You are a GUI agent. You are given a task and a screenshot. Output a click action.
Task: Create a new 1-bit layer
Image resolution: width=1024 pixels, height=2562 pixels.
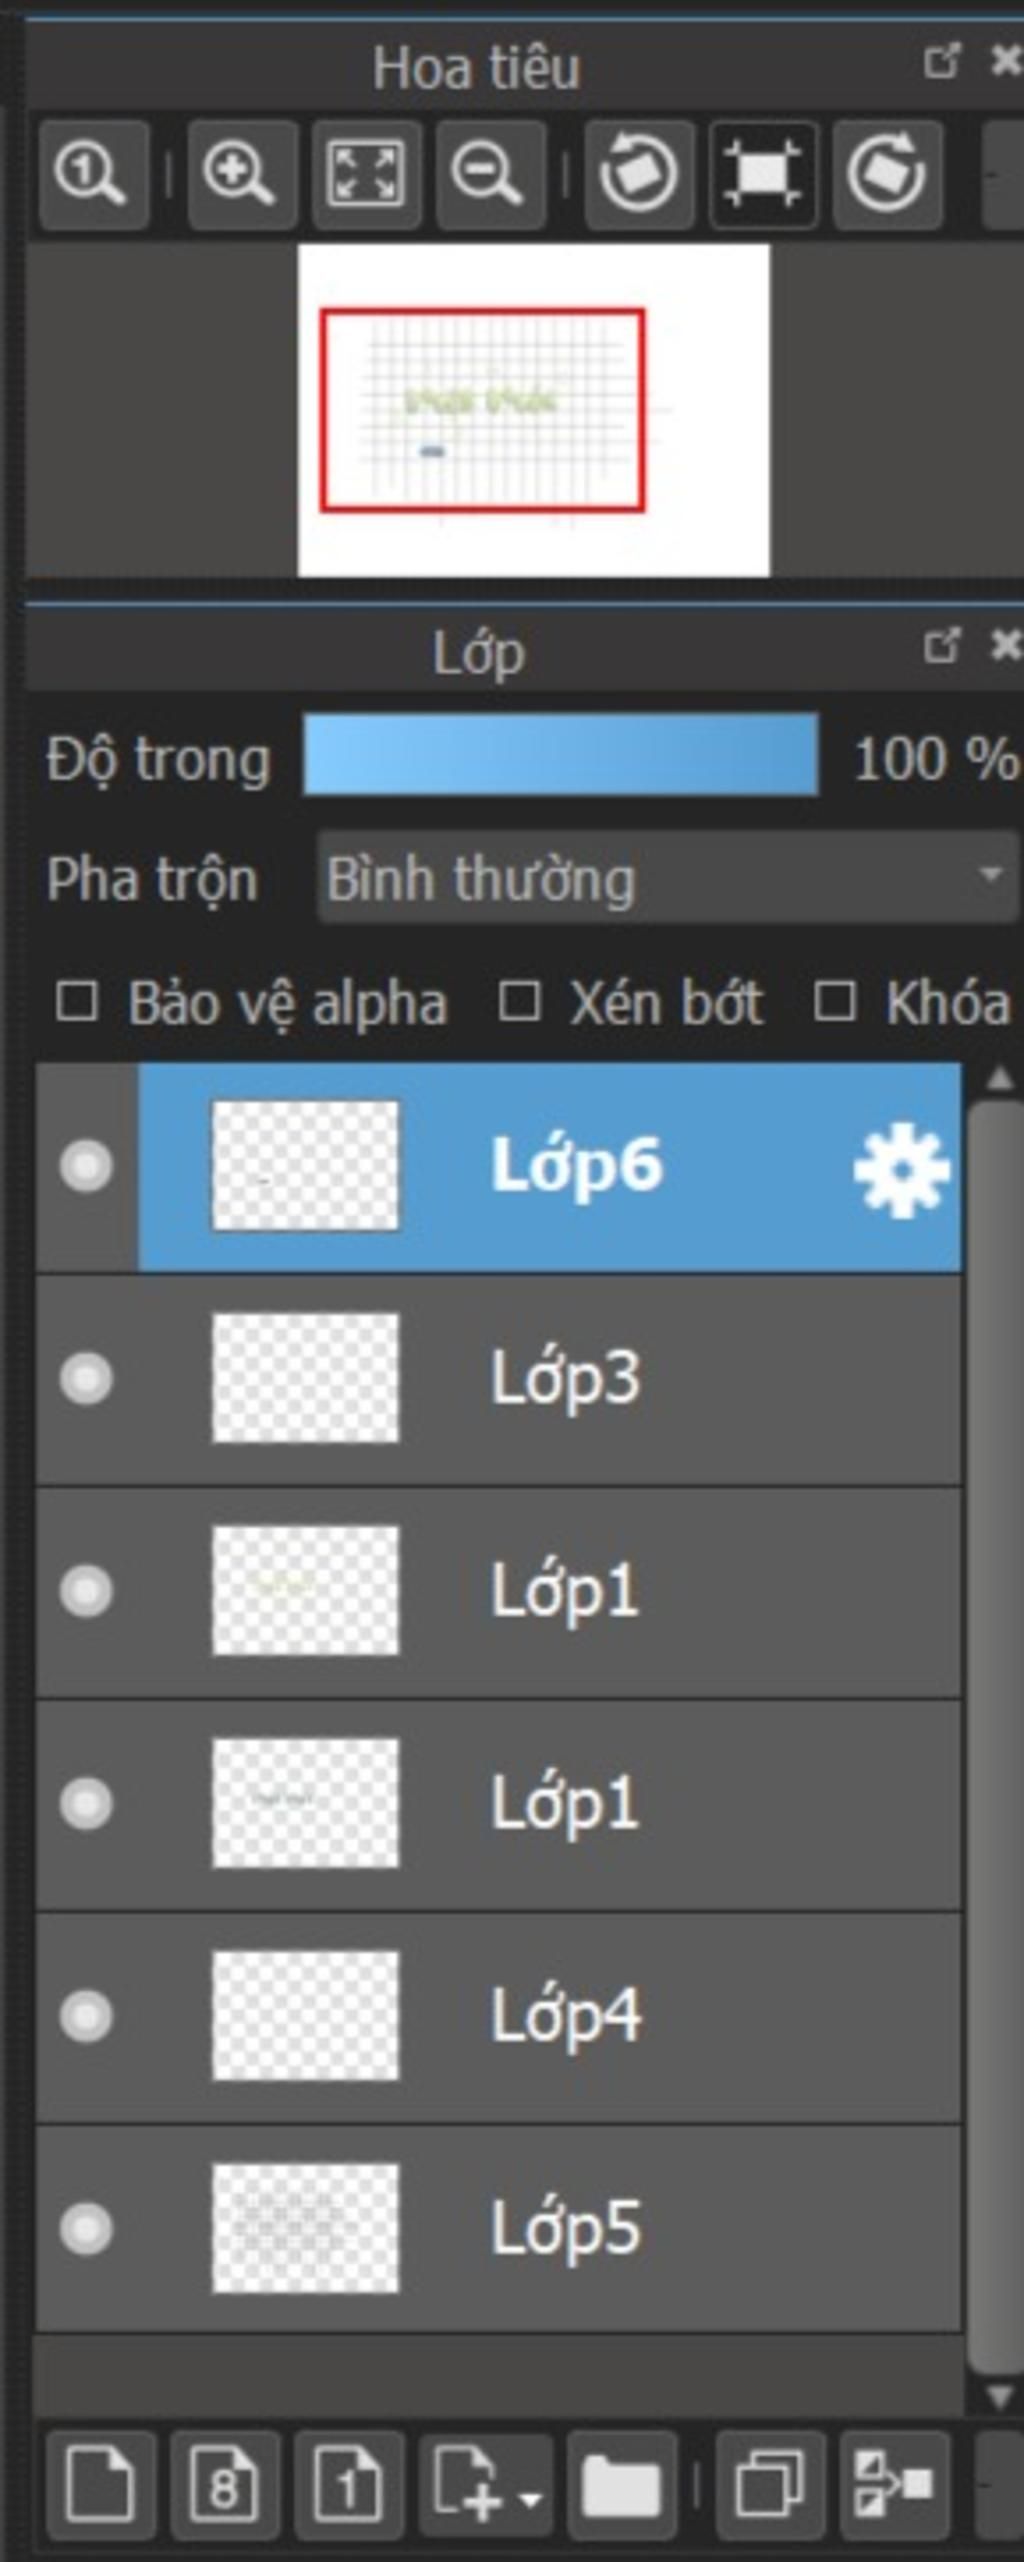pos(348,2484)
